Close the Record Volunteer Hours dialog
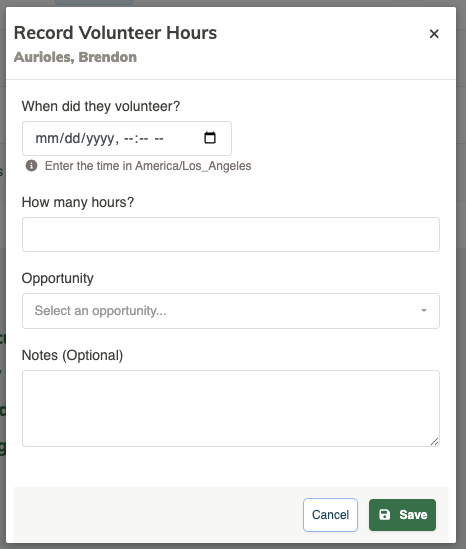466x549 pixels. pyautogui.click(x=434, y=34)
